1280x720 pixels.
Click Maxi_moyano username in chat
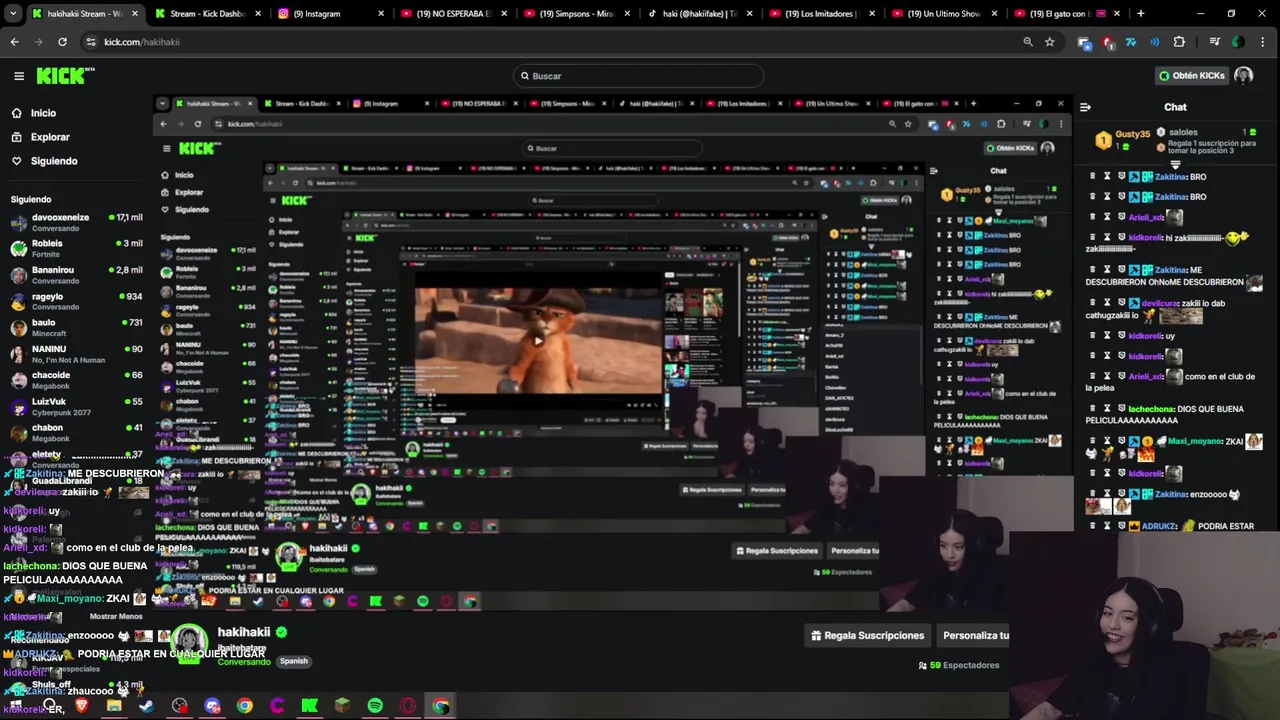coord(1194,441)
